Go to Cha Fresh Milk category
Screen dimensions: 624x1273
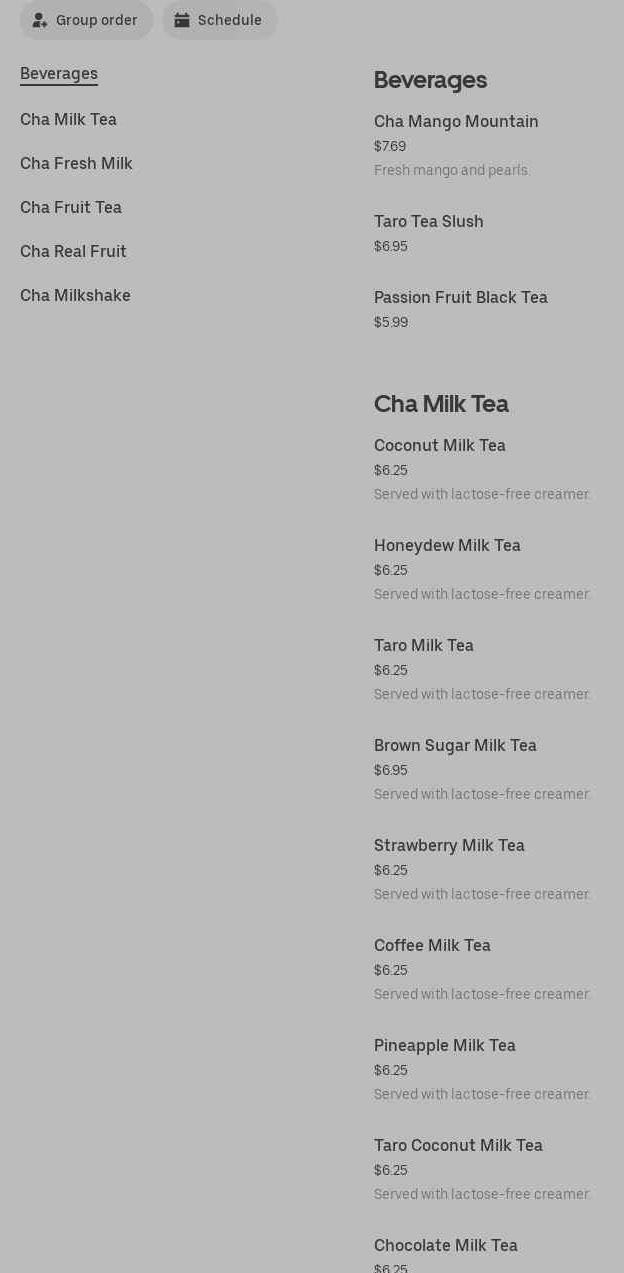pyautogui.click(x=76, y=164)
